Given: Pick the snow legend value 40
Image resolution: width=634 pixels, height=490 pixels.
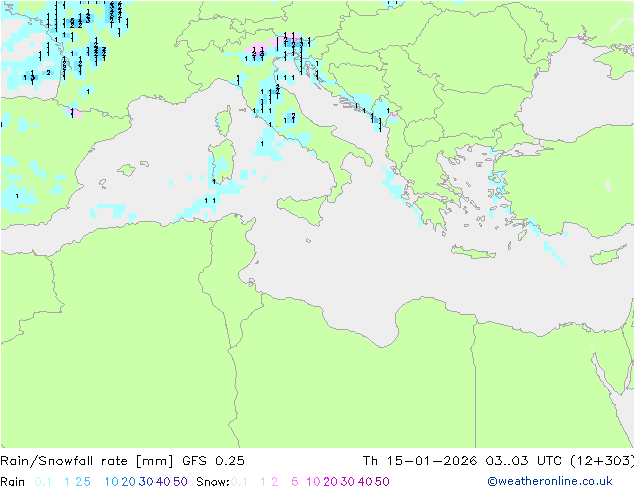Looking at the screenshot, I should click(x=365, y=482).
